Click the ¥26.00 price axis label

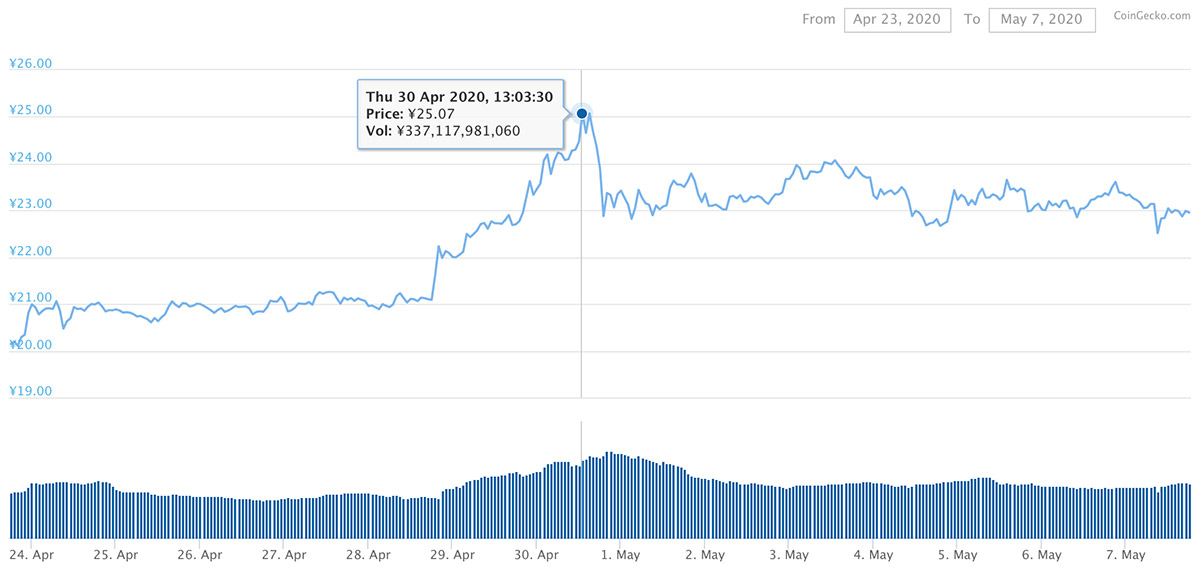[30, 63]
